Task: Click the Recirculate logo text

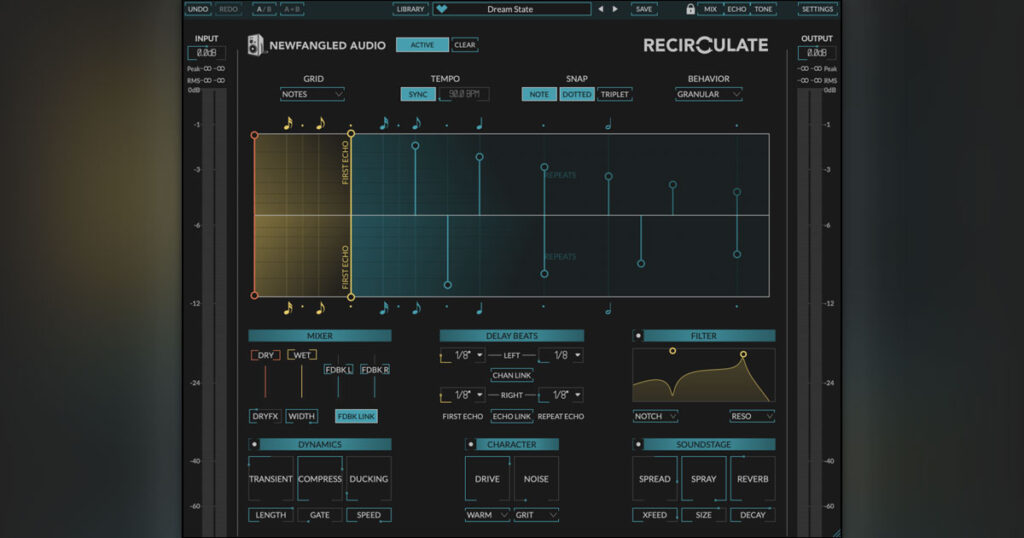Action: click(705, 45)
